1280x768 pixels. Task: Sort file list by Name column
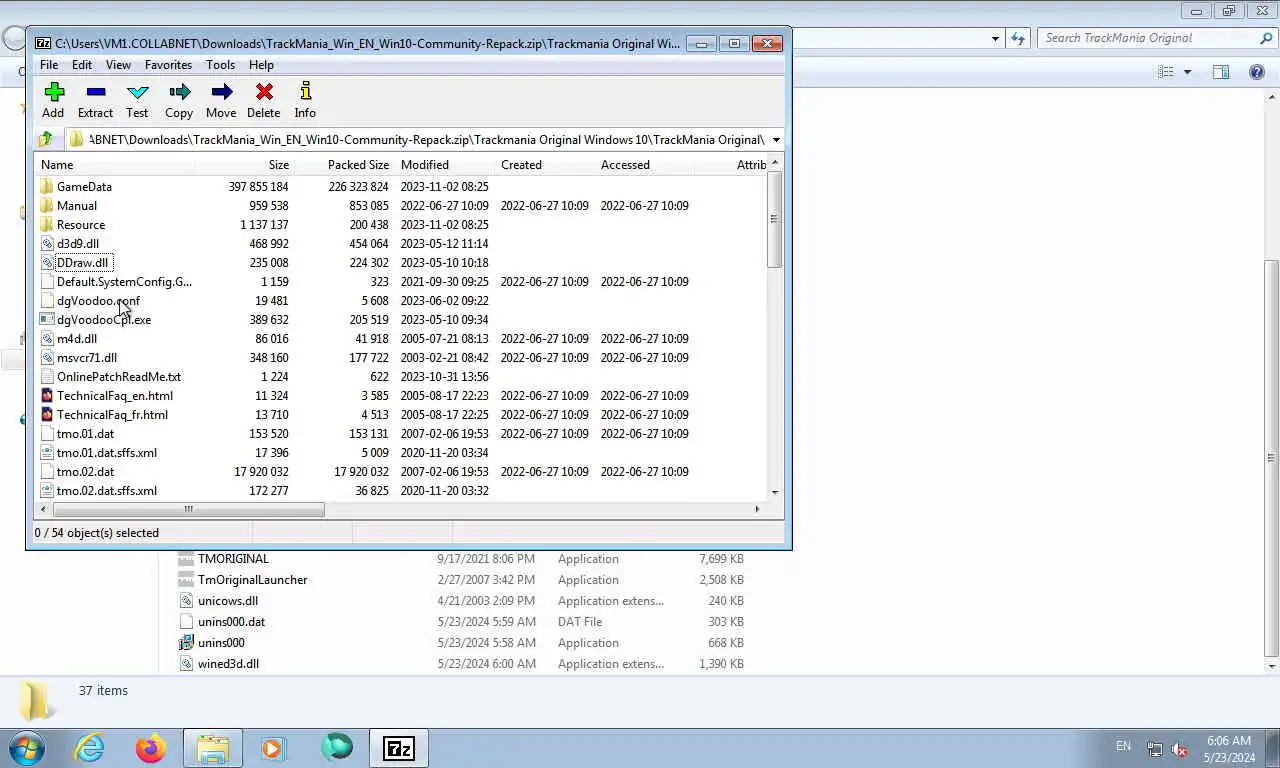(x=57, y=165)
